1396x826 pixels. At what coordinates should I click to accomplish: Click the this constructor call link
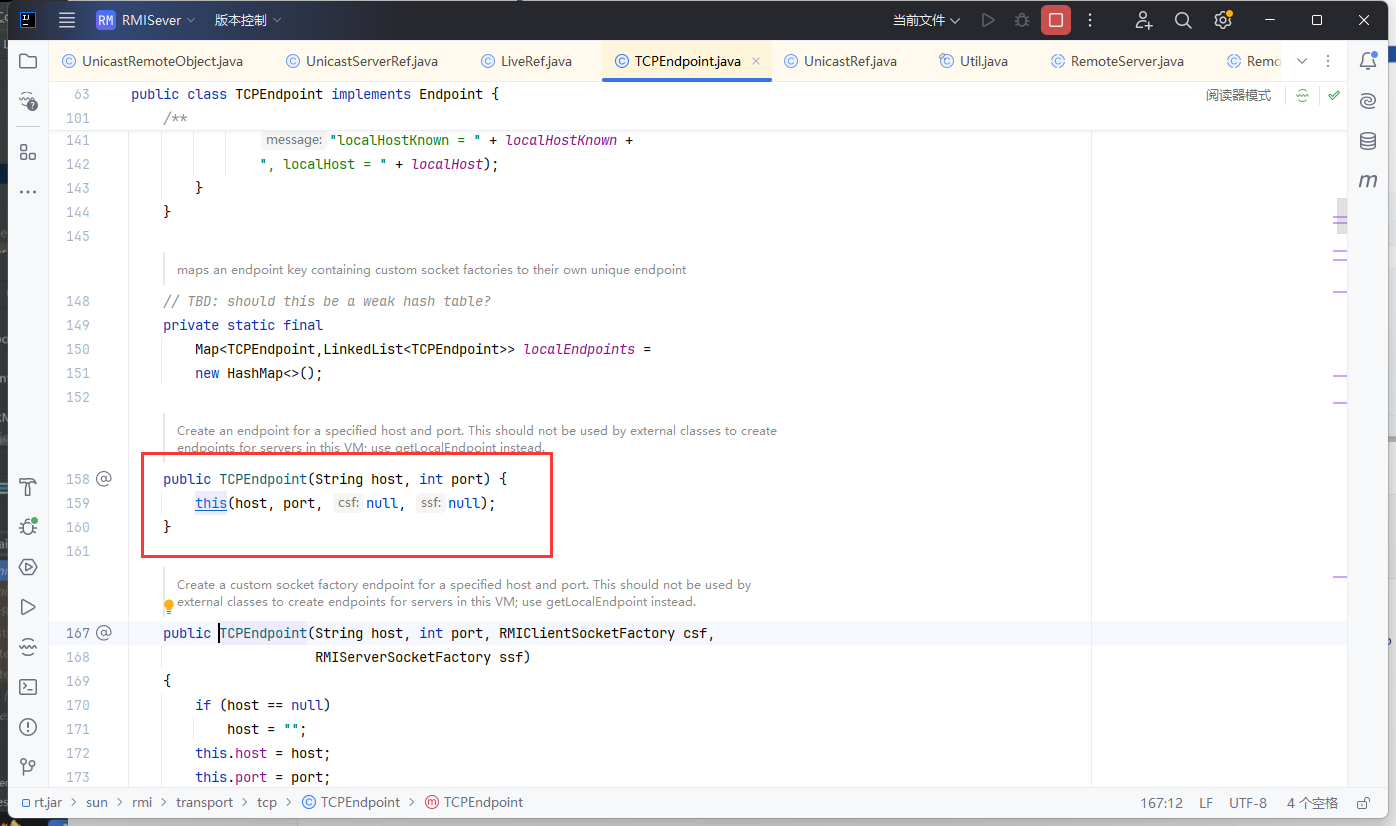[210, 503]
